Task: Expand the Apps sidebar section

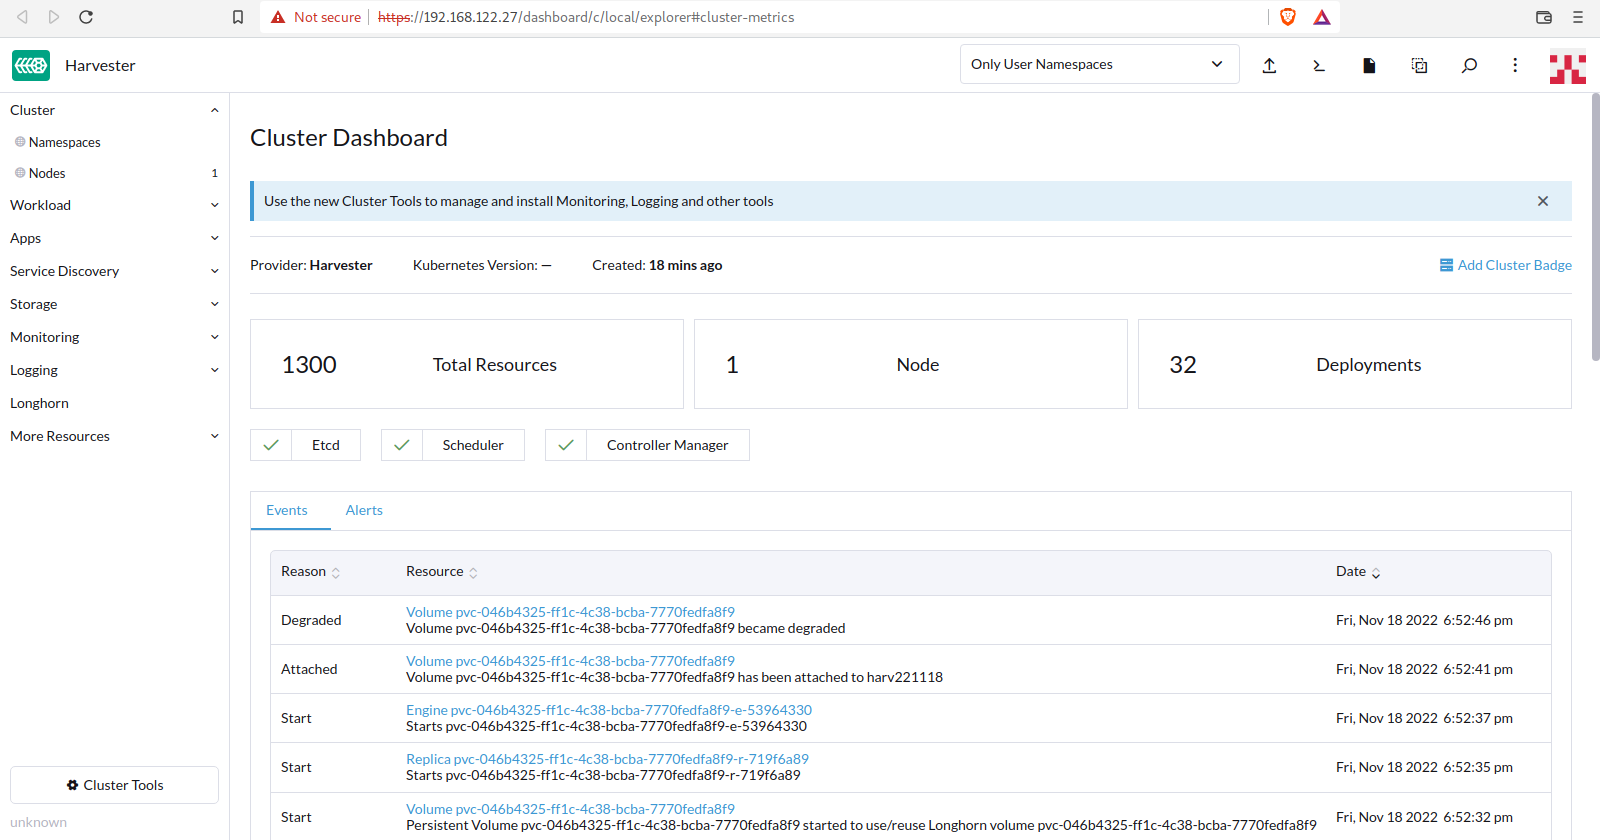Action: pyautogui.click(x=214, y=238)
